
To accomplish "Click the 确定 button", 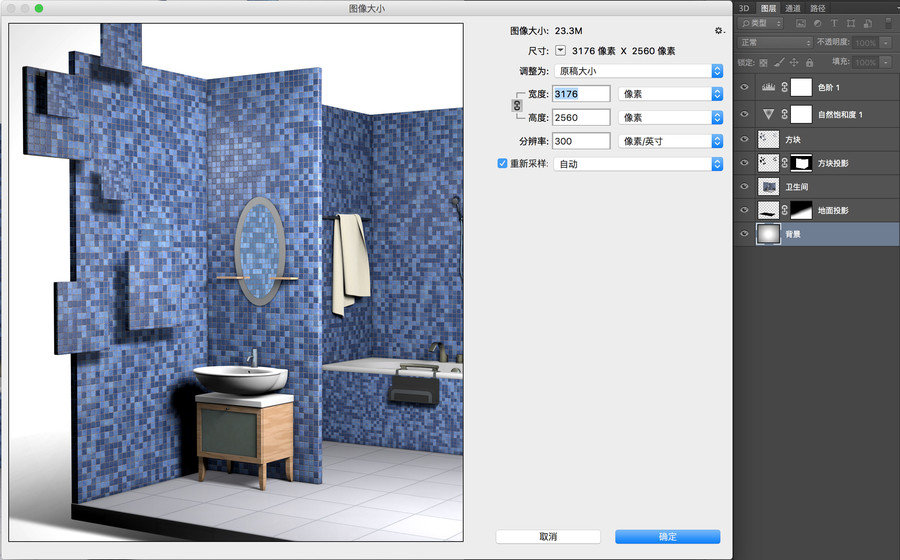I will click(668, 536).
